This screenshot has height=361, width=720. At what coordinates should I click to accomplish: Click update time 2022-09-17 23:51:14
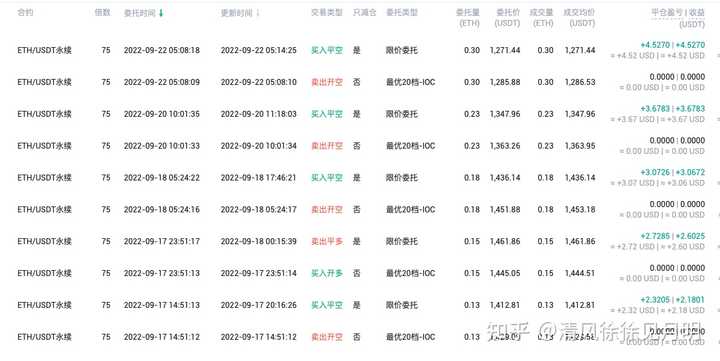[259, 273]
